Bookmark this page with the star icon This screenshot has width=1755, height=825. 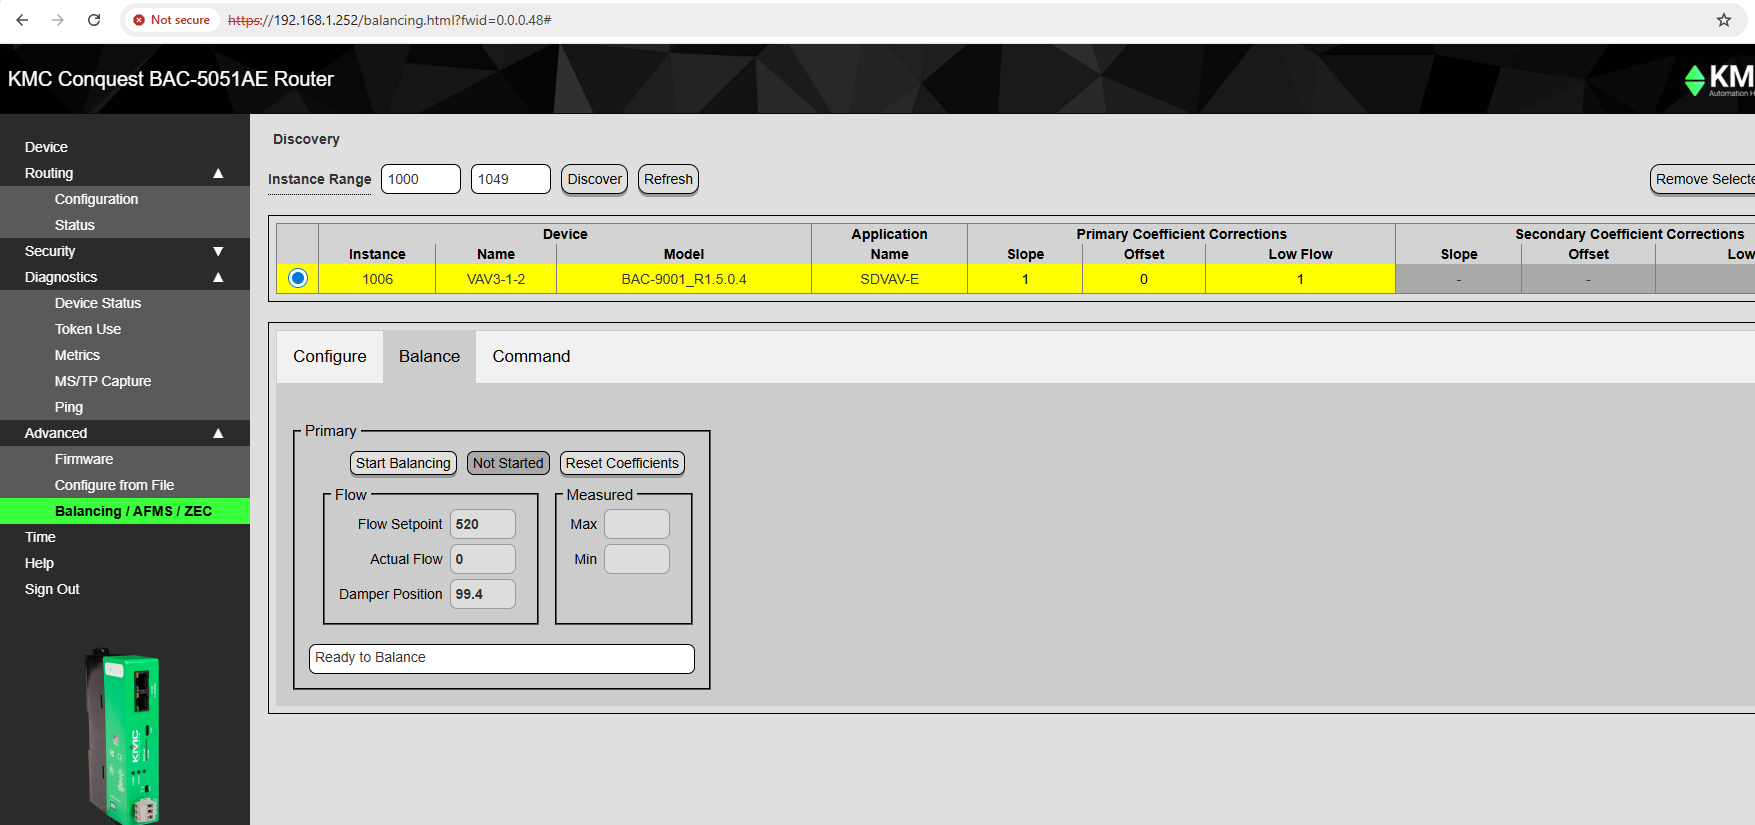[1724, 20]
